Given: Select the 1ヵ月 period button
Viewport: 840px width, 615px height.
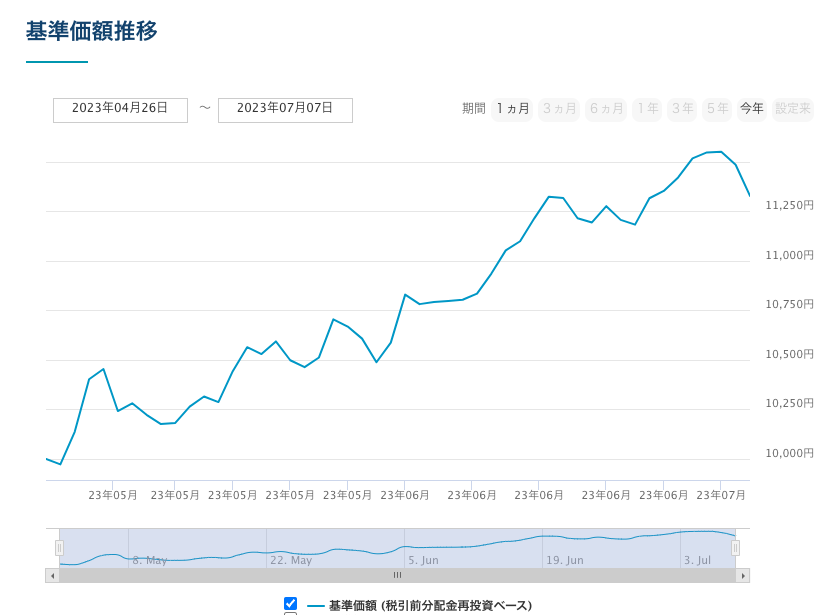Looking at the screenshot, I should pyautogui.click(x=513, y=109).
